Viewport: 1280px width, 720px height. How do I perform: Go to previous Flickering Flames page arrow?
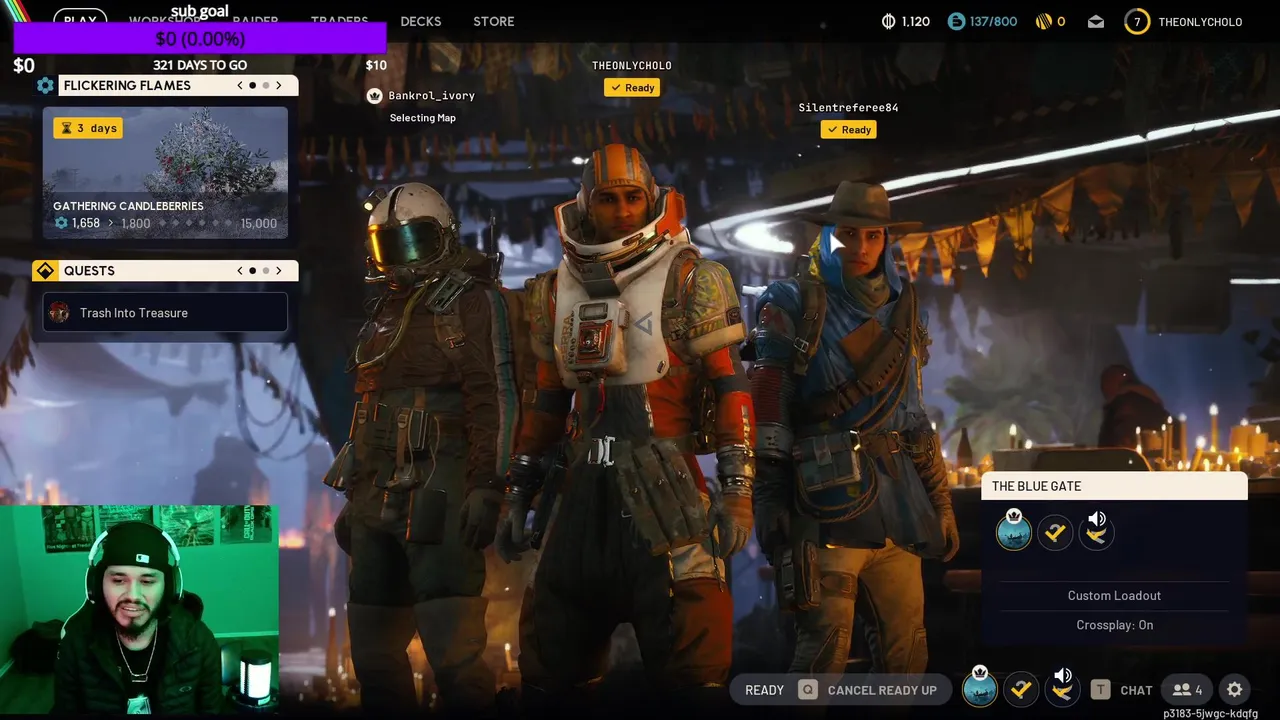[x=240, y=86]
